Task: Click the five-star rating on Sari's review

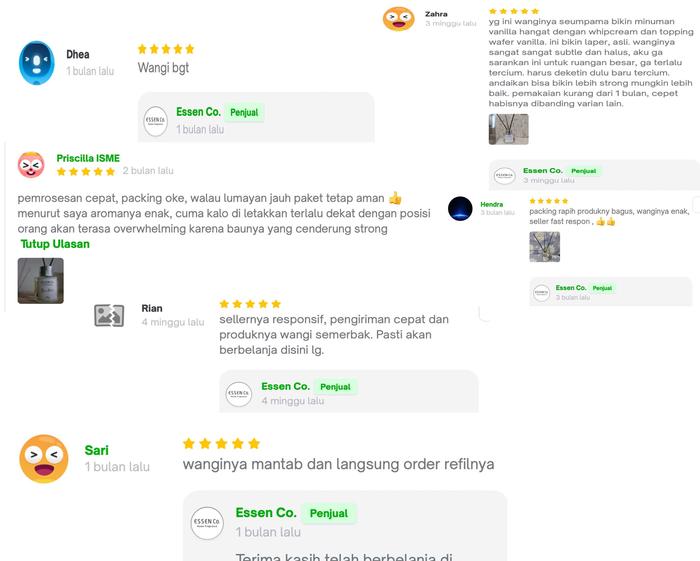Action: [220, 443]
